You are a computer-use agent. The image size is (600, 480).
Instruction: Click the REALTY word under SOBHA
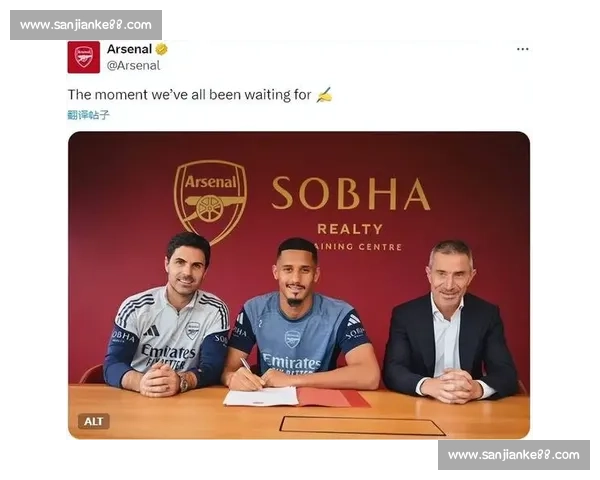pos(350,229)
